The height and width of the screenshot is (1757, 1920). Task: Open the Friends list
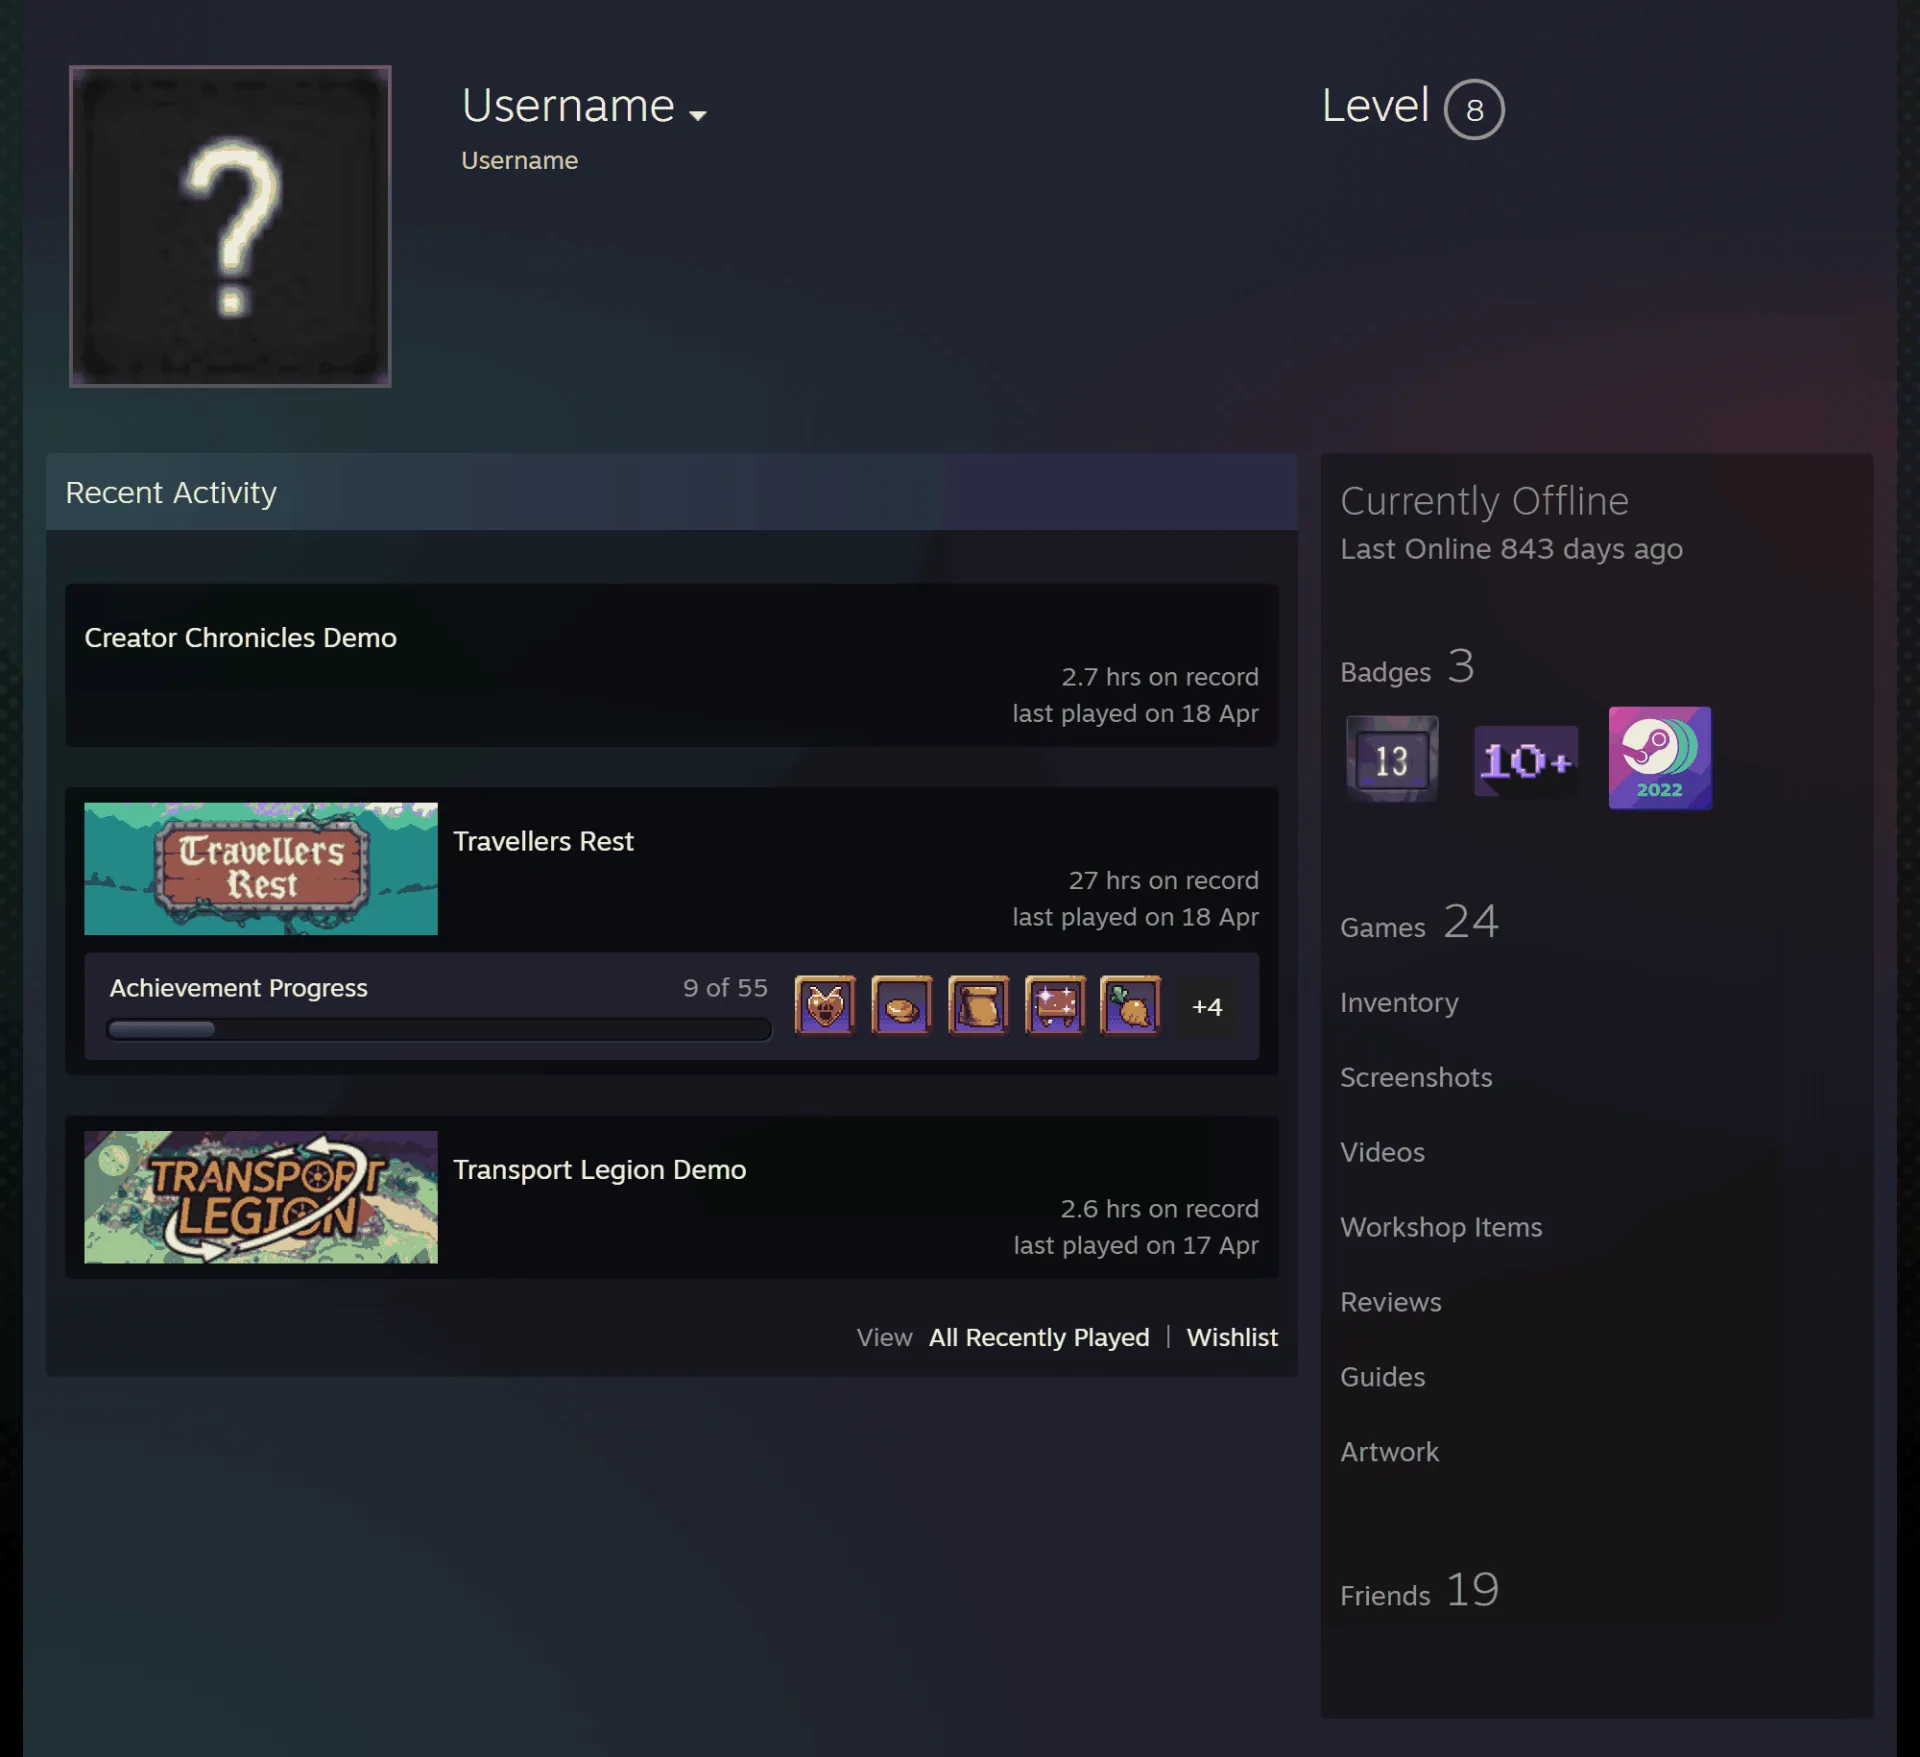tap(1419, 1590)
